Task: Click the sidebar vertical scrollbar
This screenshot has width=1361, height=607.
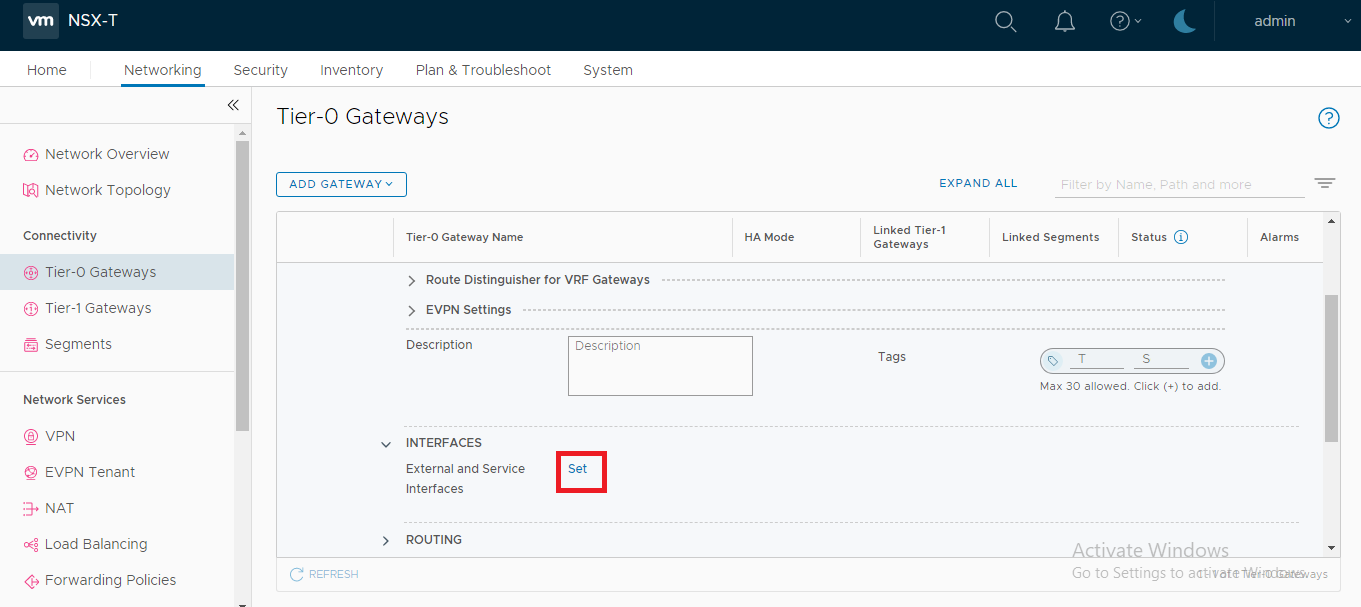Action: point(242,285)
